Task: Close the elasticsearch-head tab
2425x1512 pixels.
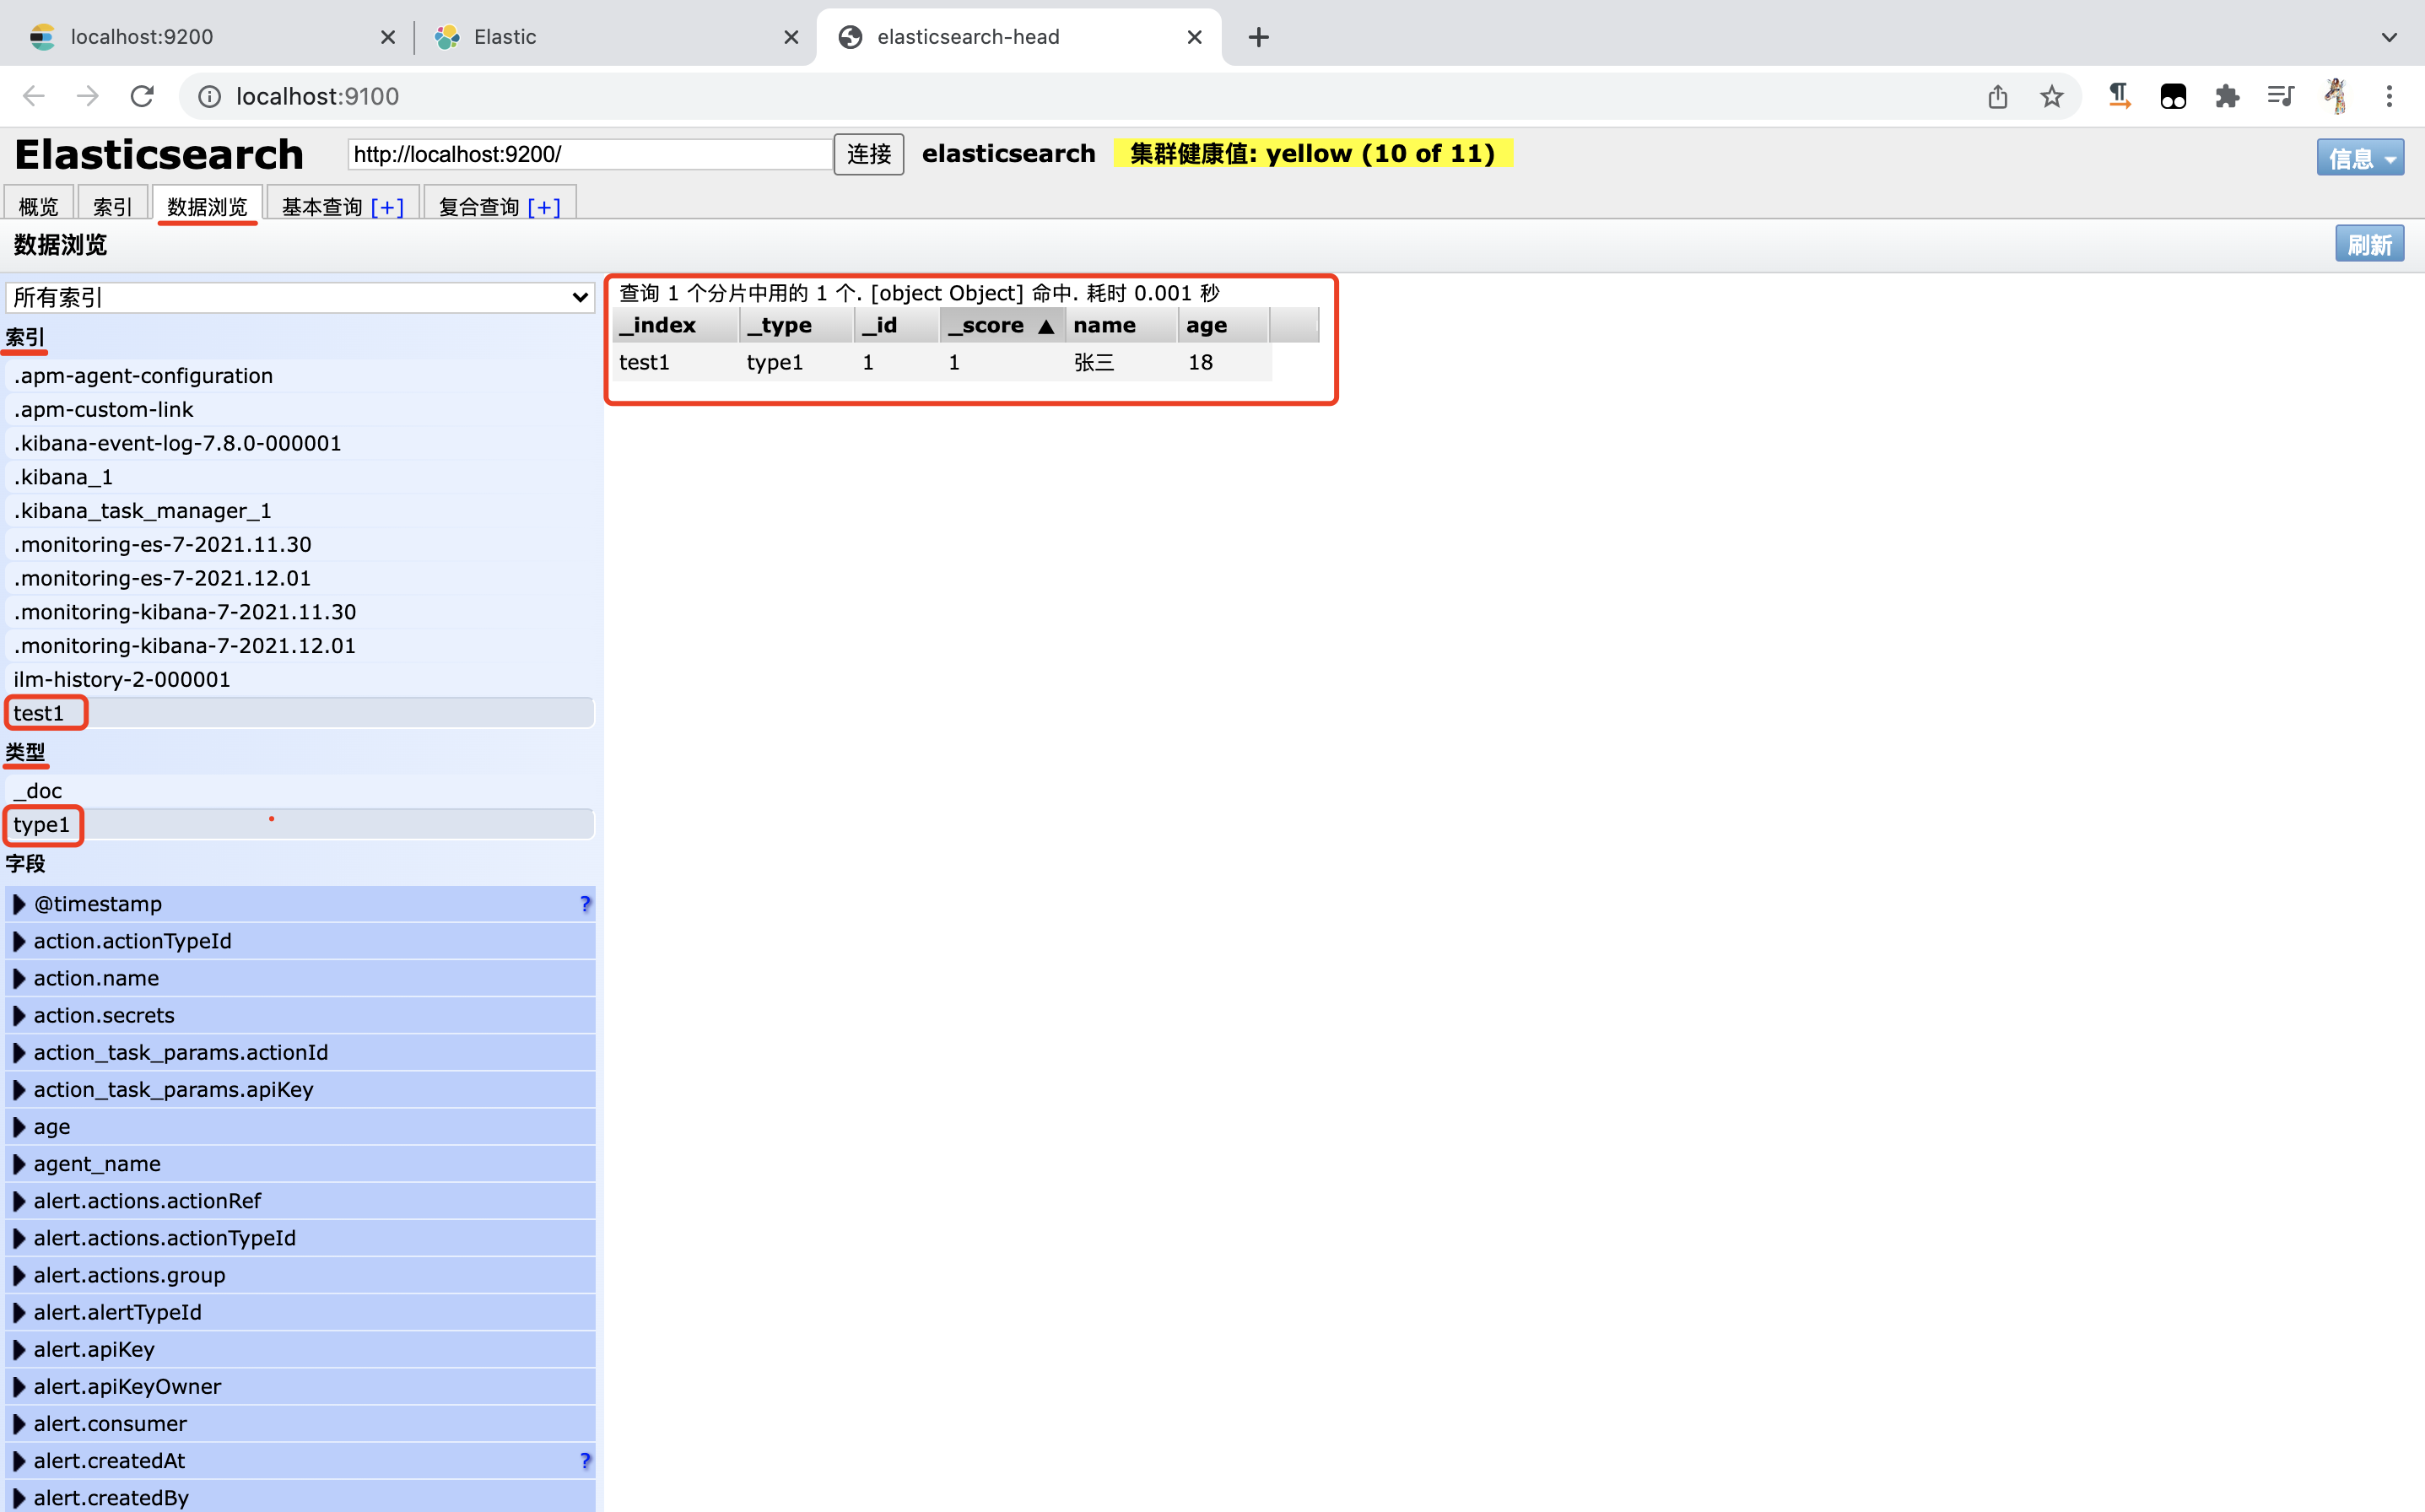Action: 1194,37
